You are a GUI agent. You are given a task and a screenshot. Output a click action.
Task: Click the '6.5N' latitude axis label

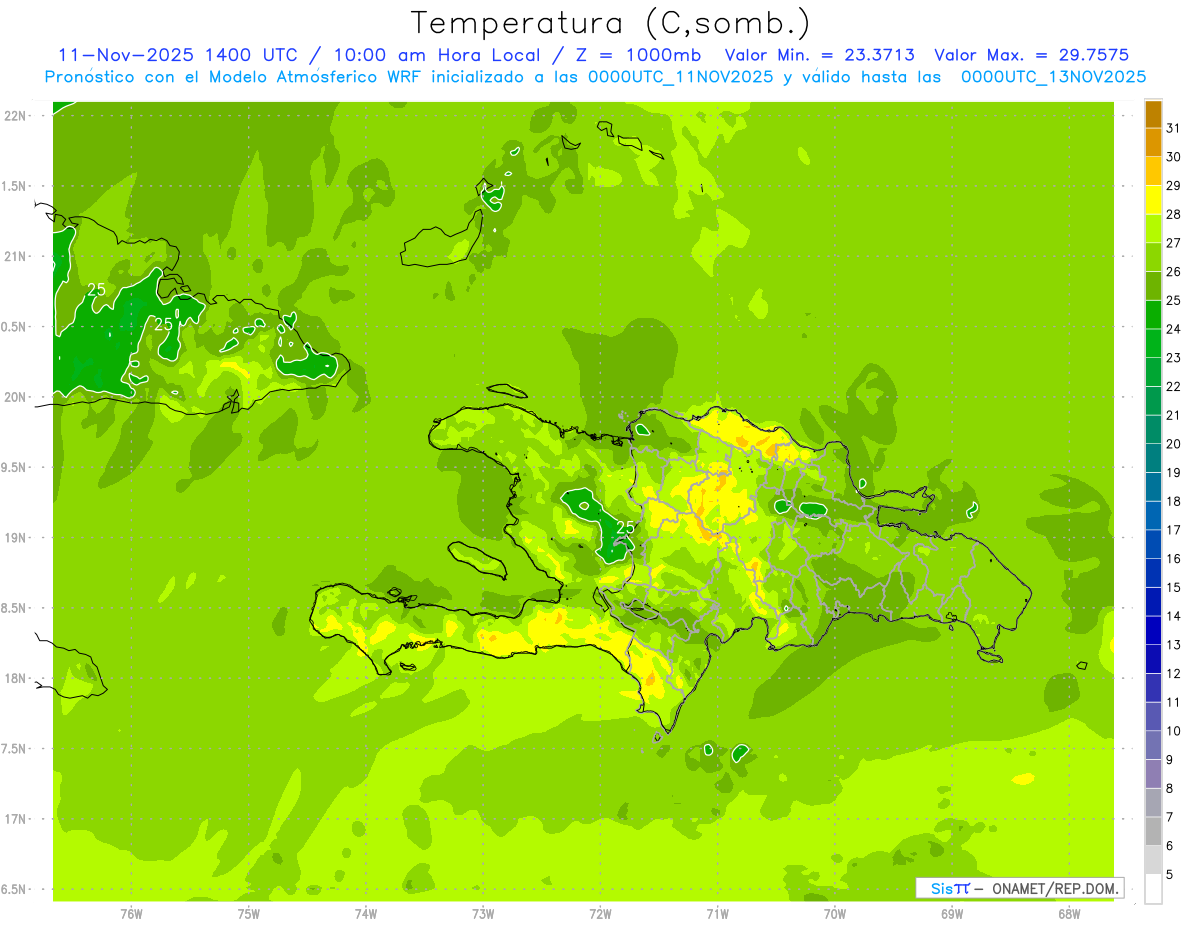pyautogui.click(x=15, y=890)
